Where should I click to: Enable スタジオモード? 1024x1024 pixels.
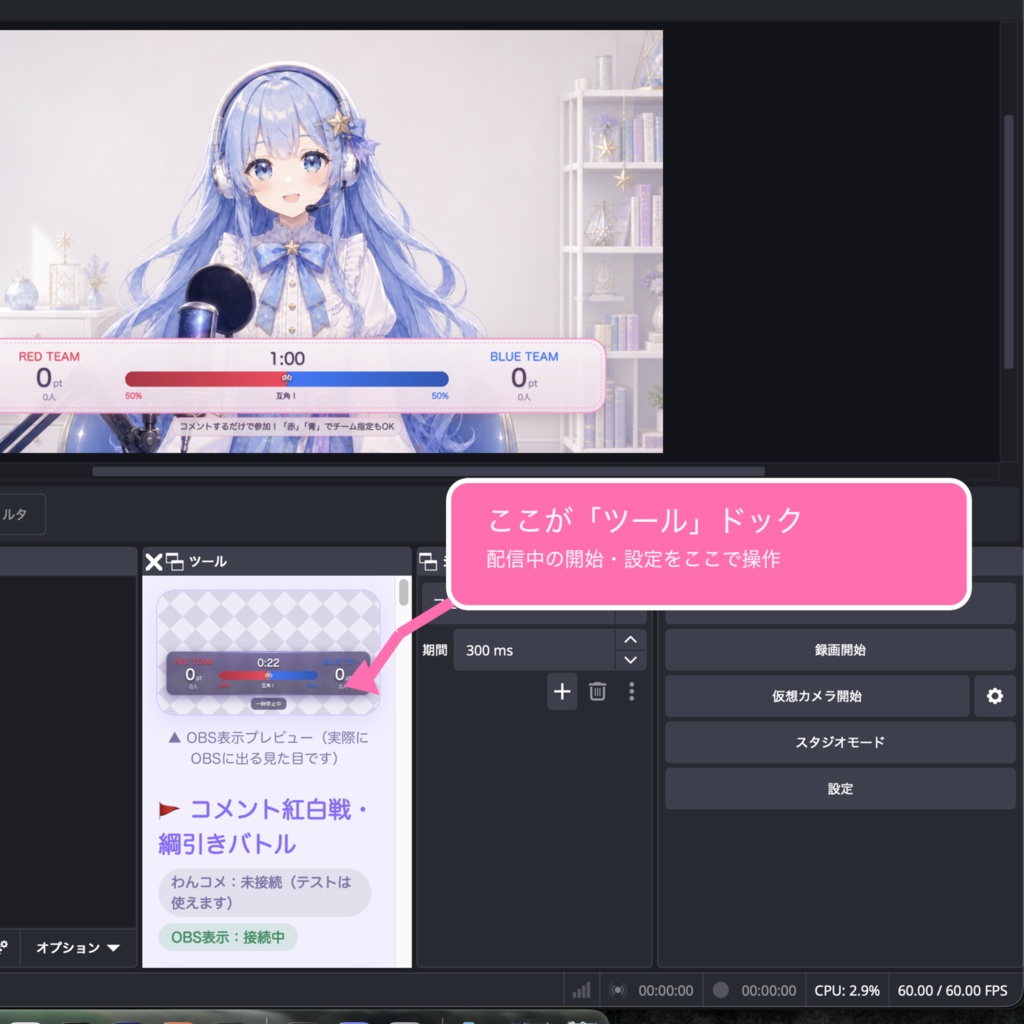pos(840,742)
